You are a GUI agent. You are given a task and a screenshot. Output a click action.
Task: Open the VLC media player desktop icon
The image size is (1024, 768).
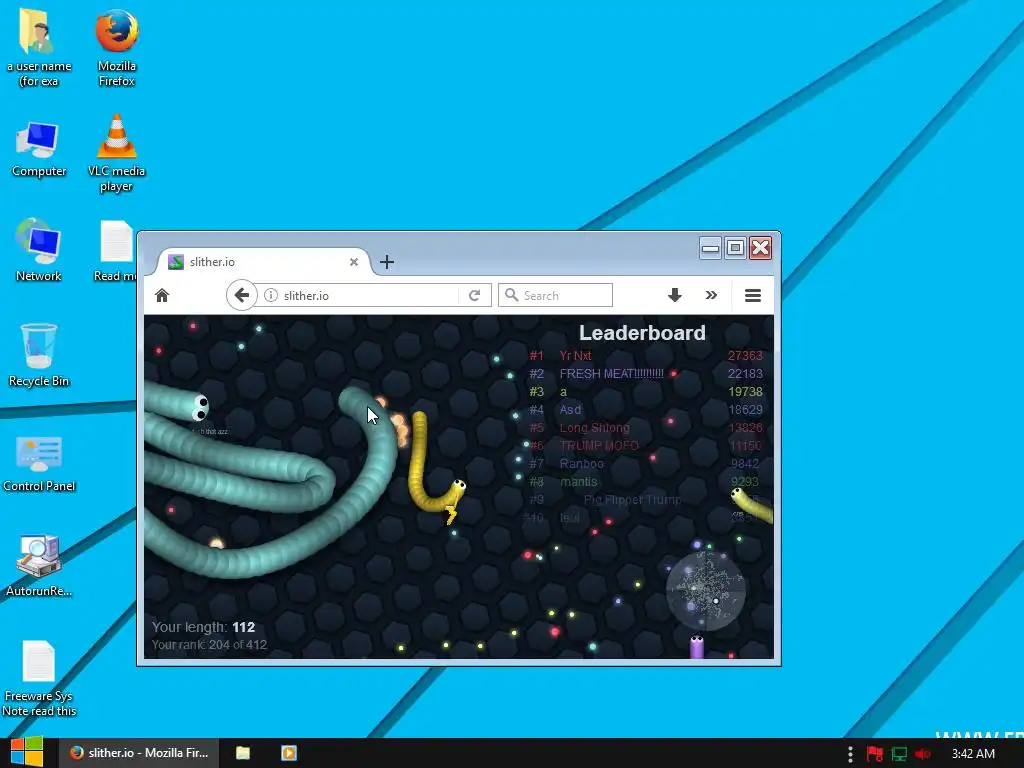pos(116,153)
